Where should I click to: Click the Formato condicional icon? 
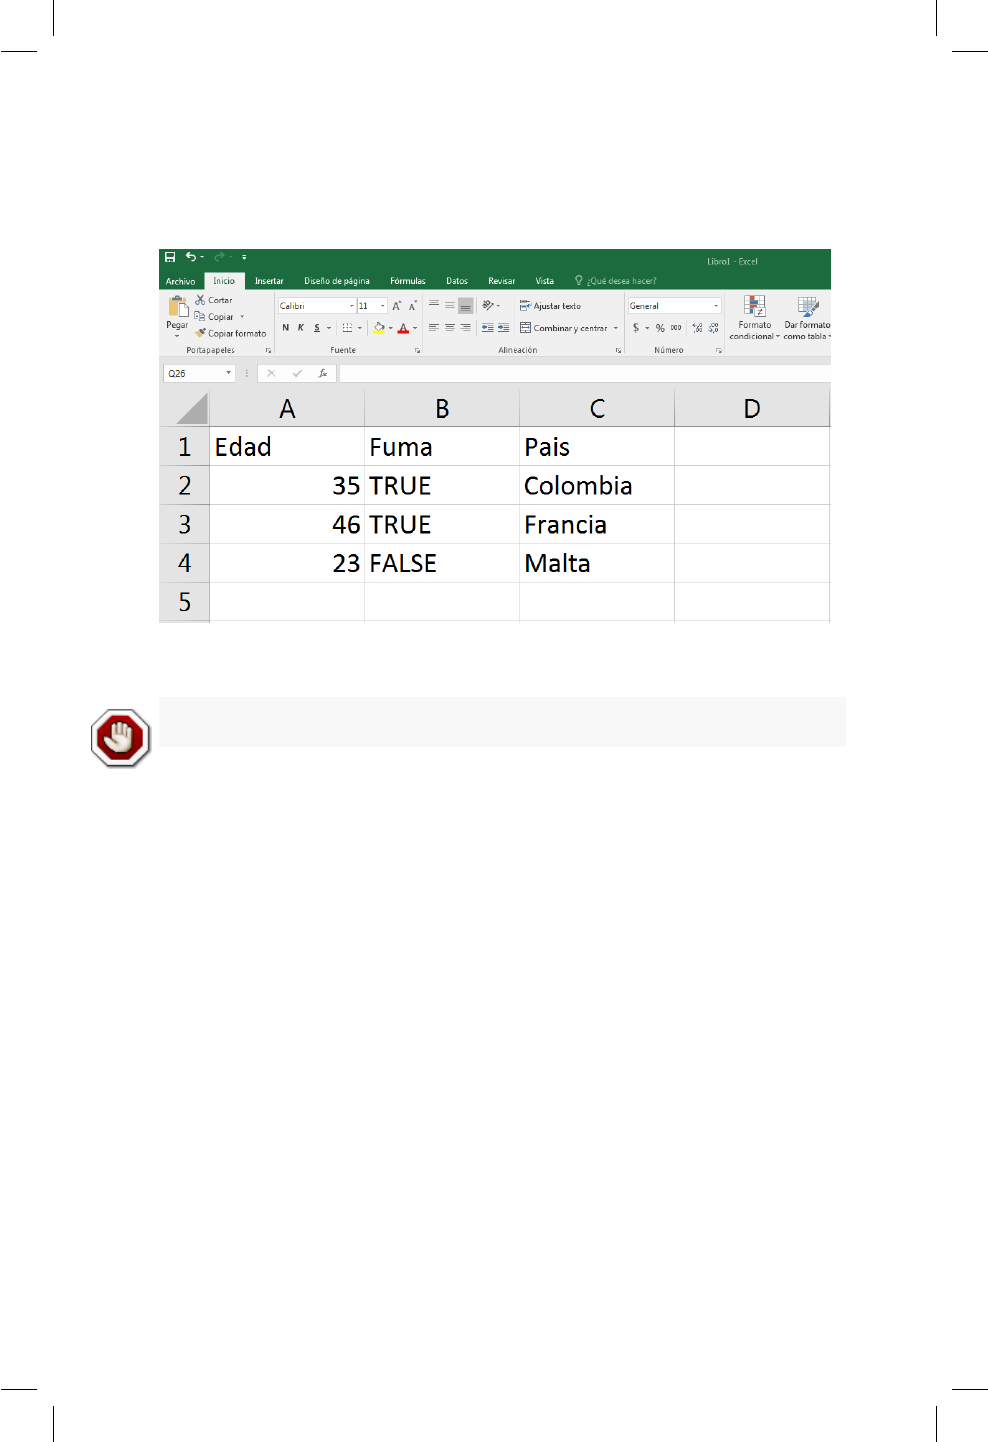(x=754, y=306)
